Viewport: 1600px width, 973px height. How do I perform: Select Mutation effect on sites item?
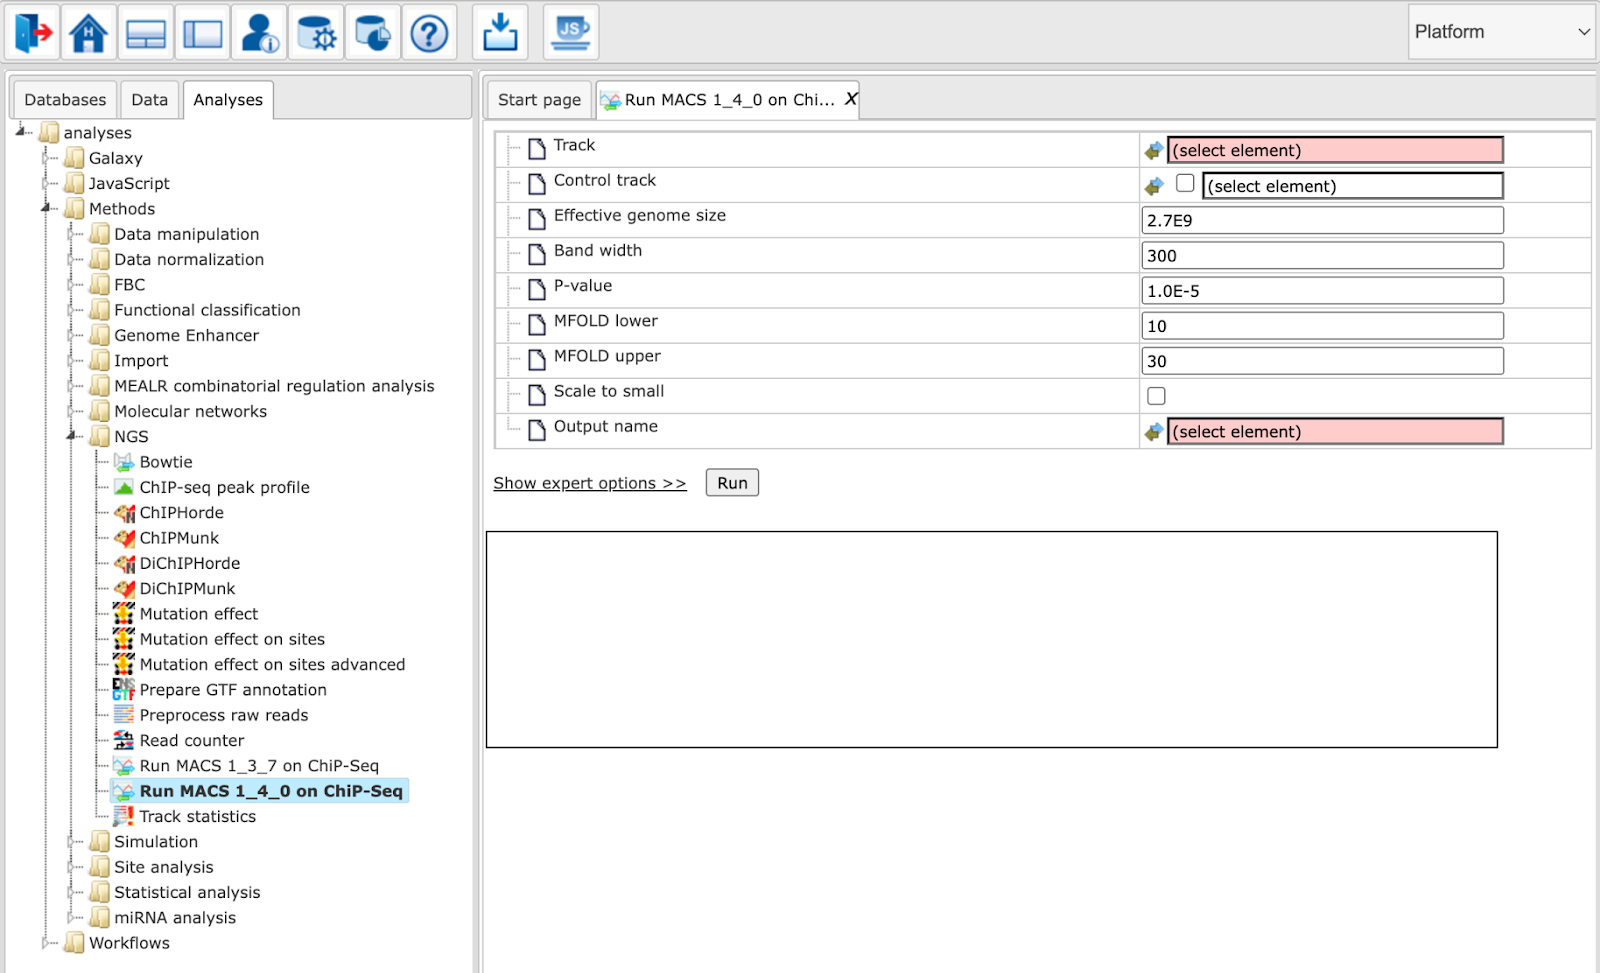coord(232,639)
